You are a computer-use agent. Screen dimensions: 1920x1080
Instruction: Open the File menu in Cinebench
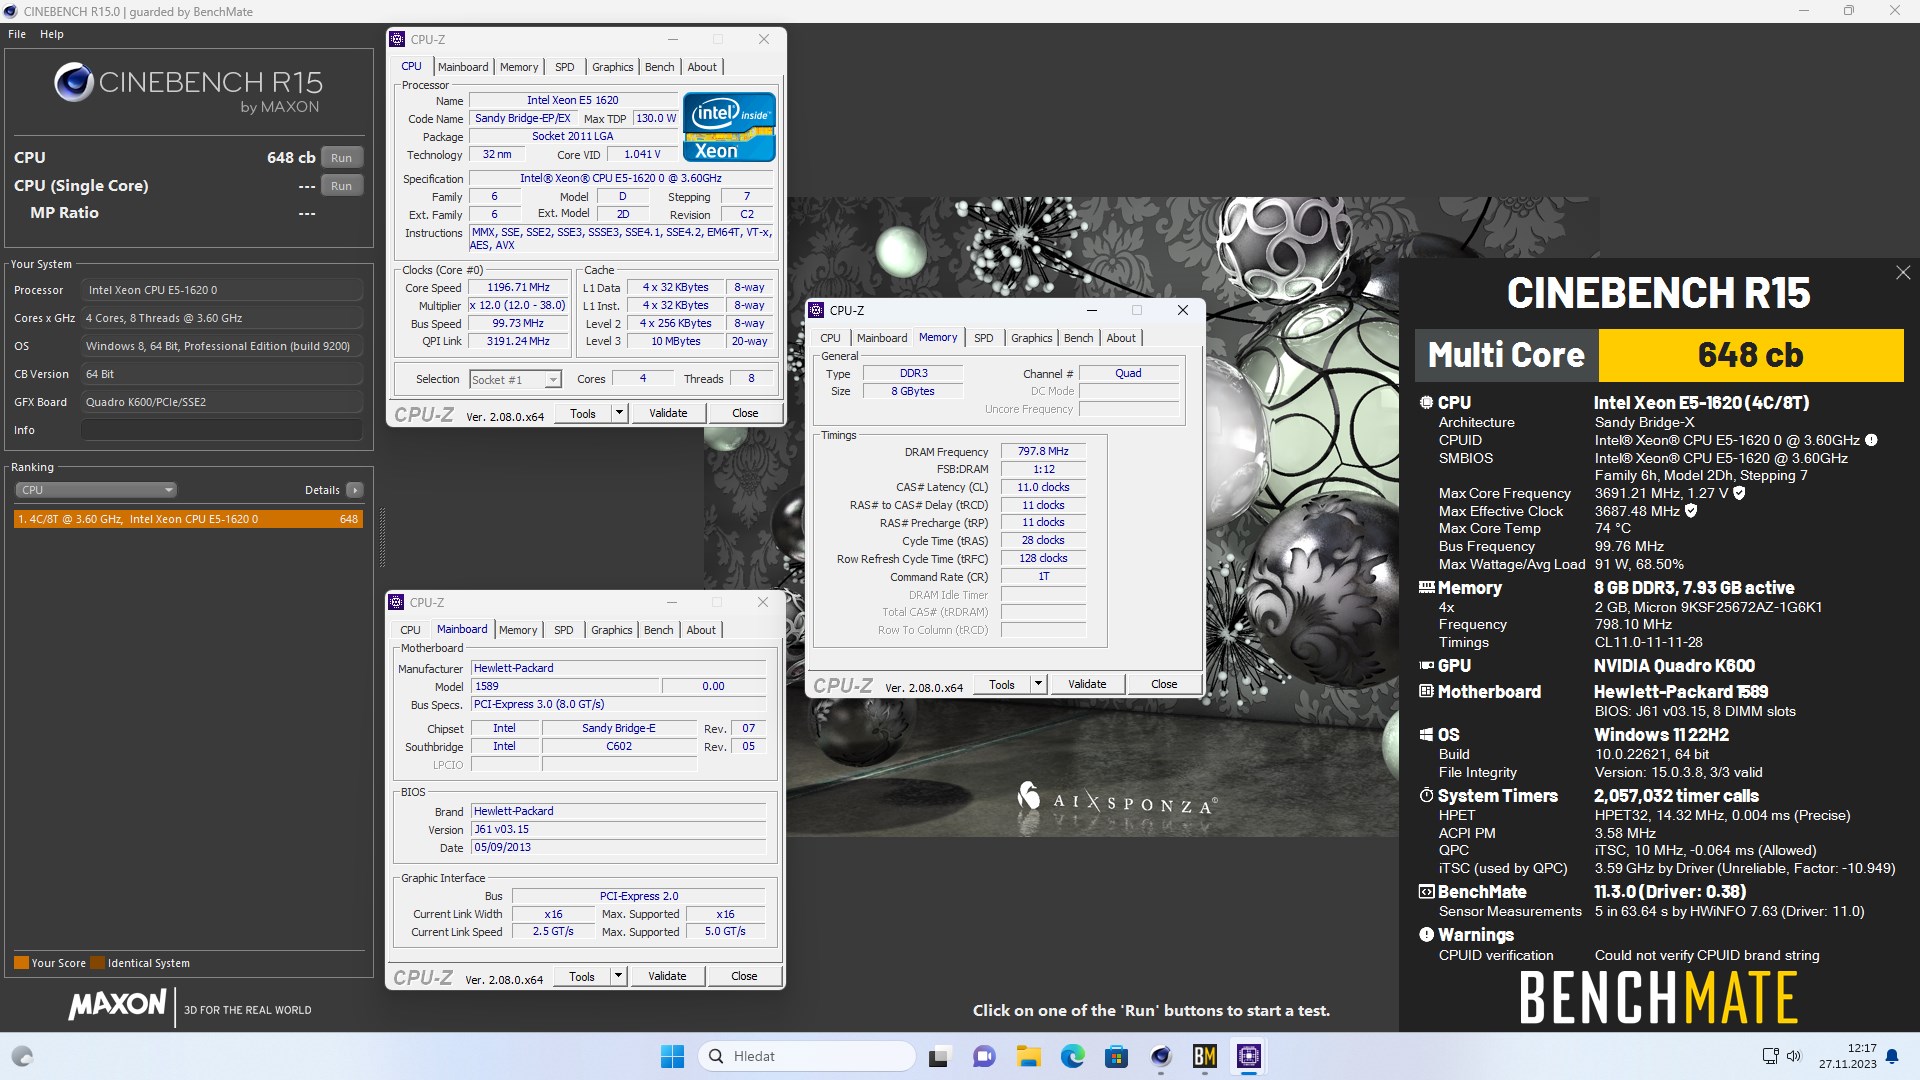[17, 34]
